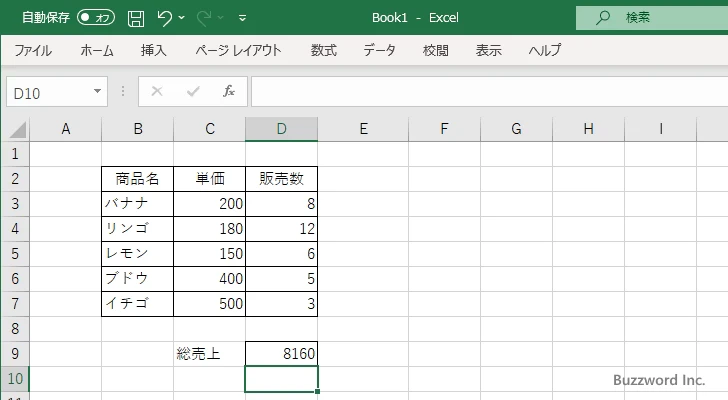Select column B header
This screenshot has height=400, width=728.
pyautogui.click(x=137, y=129)
